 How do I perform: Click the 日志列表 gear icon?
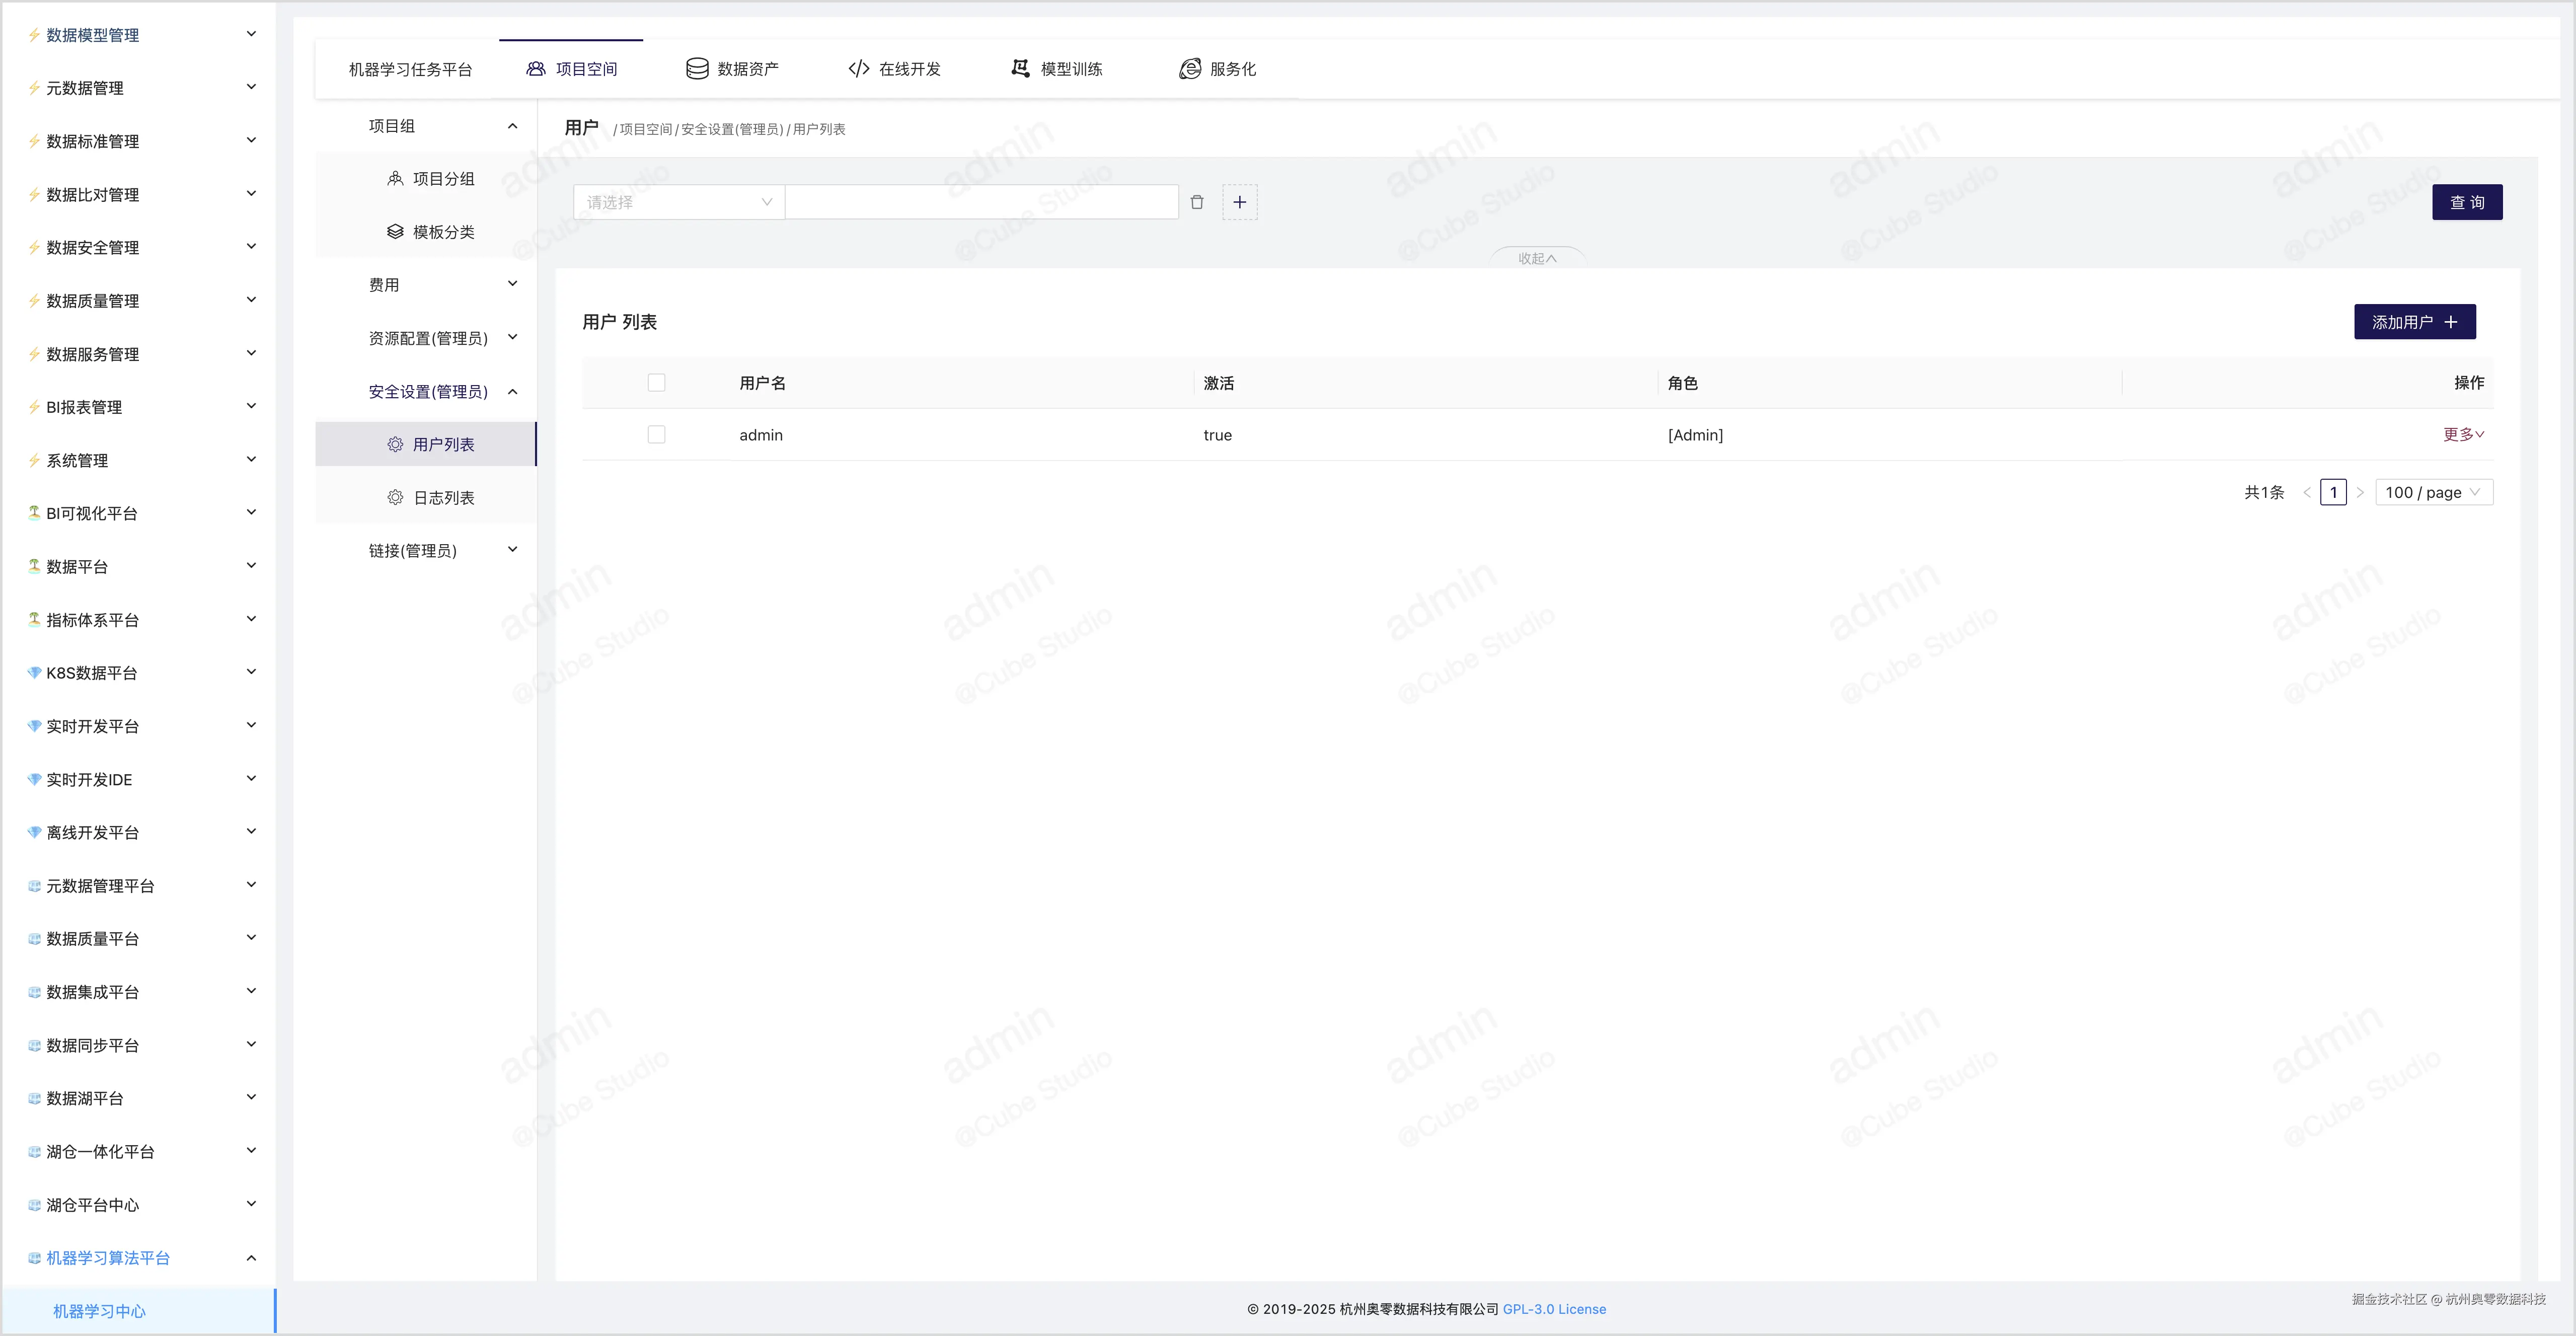395,498
